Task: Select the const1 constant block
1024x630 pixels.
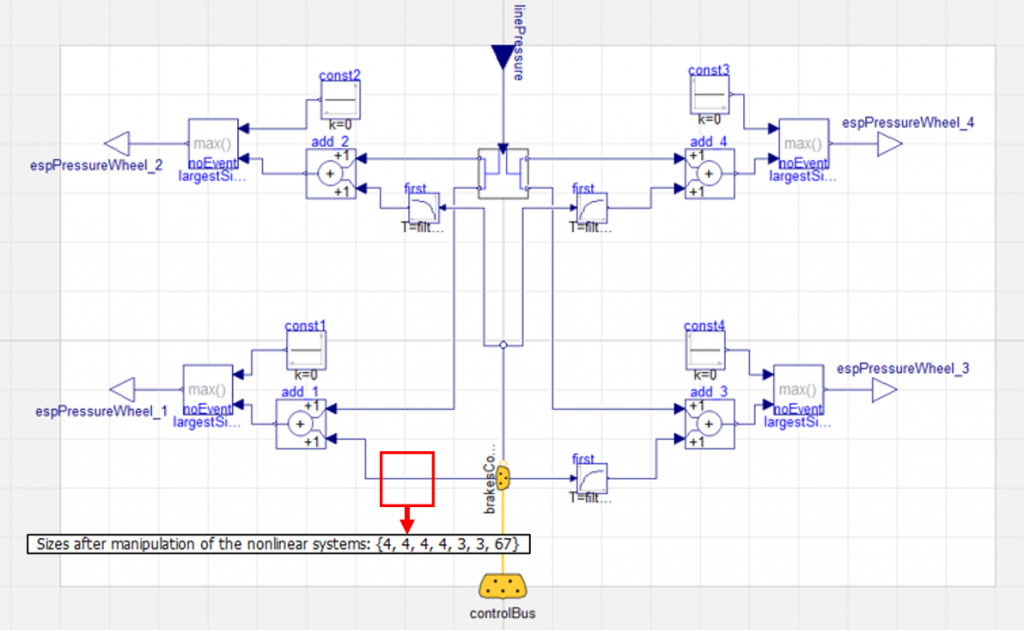Action: point(306,350)
